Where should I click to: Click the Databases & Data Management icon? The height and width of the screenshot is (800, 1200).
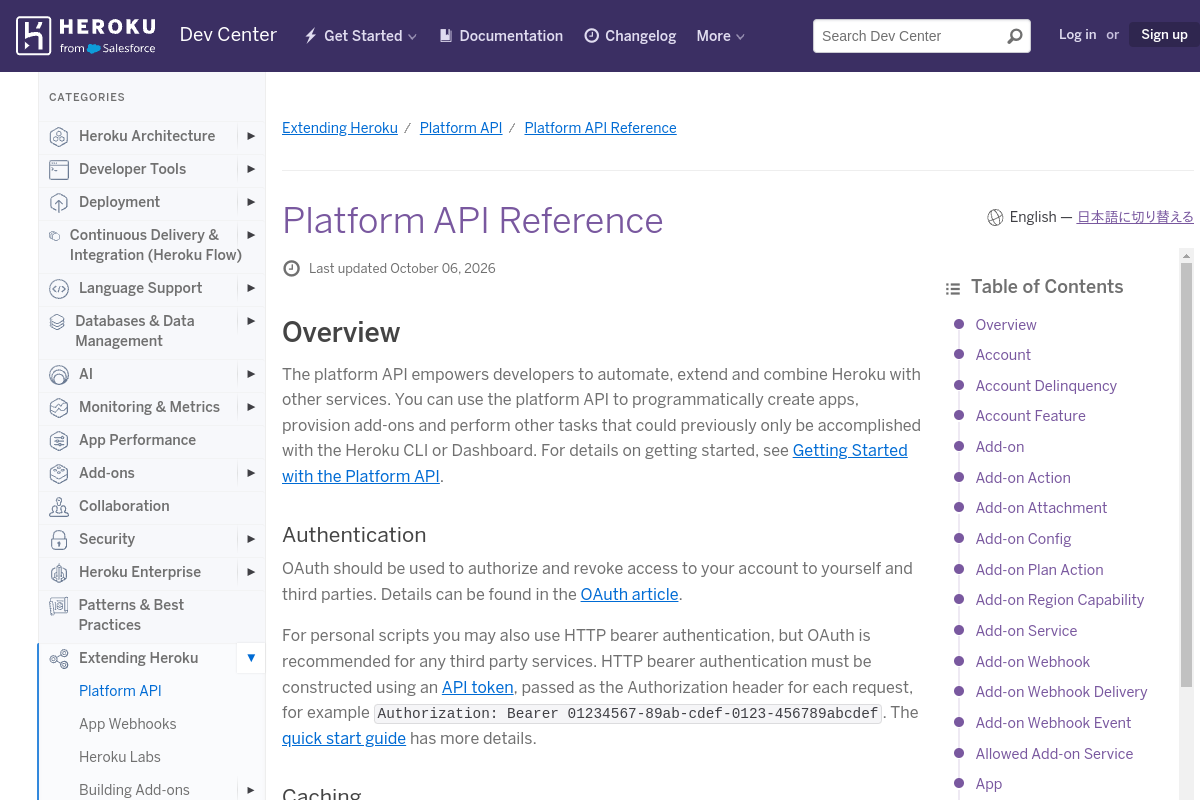(x=57, y=322)
